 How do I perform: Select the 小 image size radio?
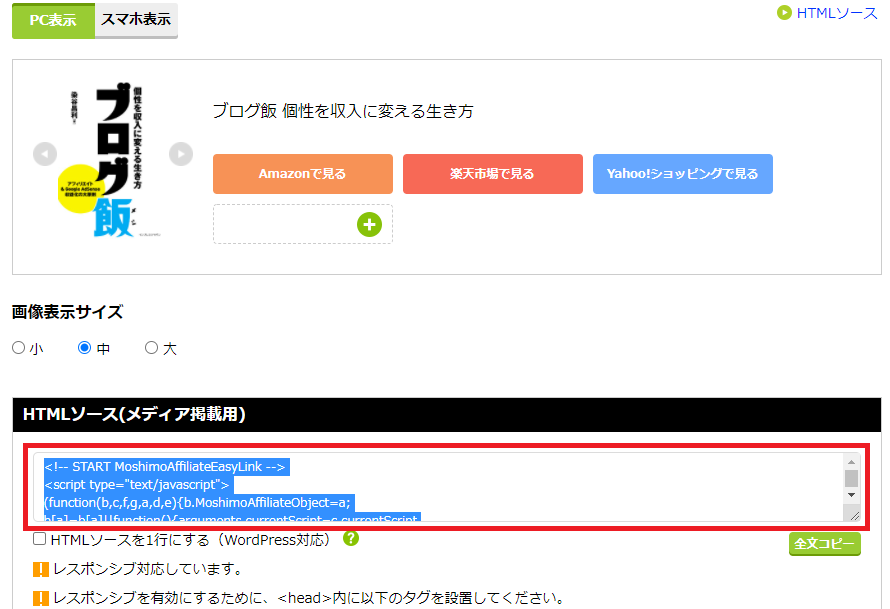coord(19,347)
